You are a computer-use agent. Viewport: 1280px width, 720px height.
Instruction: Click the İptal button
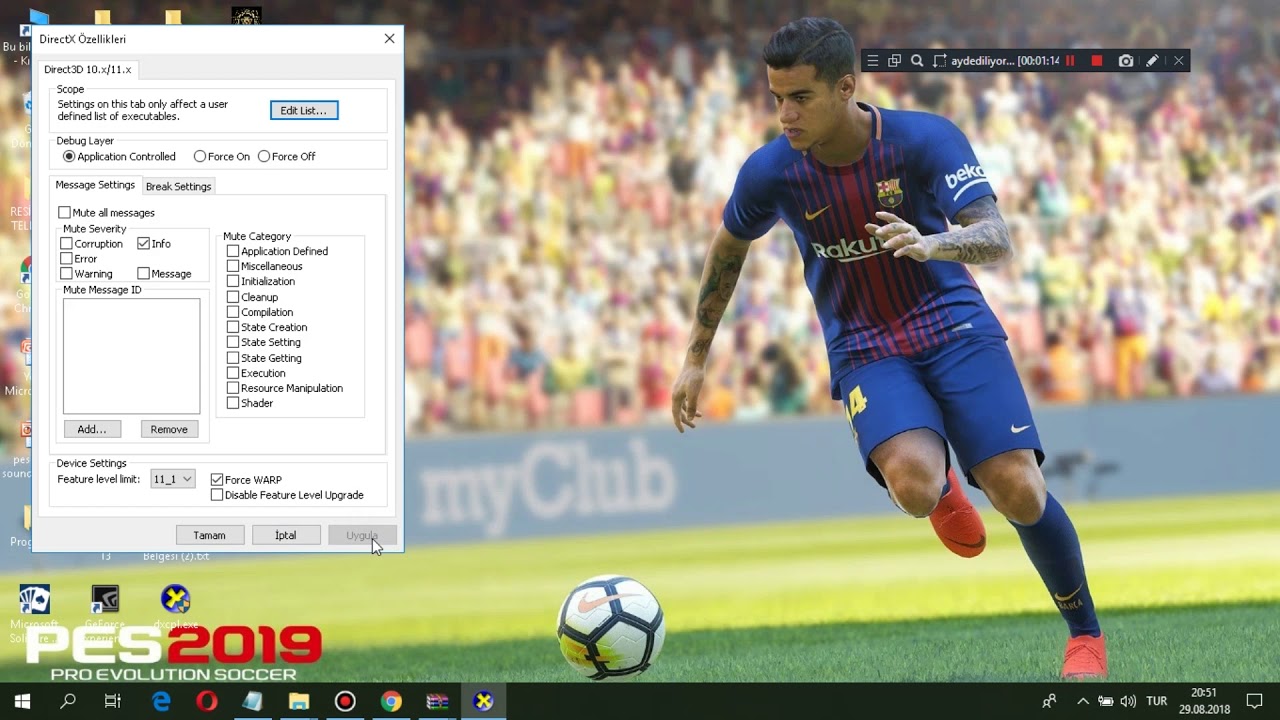click(x=286, y=535)
